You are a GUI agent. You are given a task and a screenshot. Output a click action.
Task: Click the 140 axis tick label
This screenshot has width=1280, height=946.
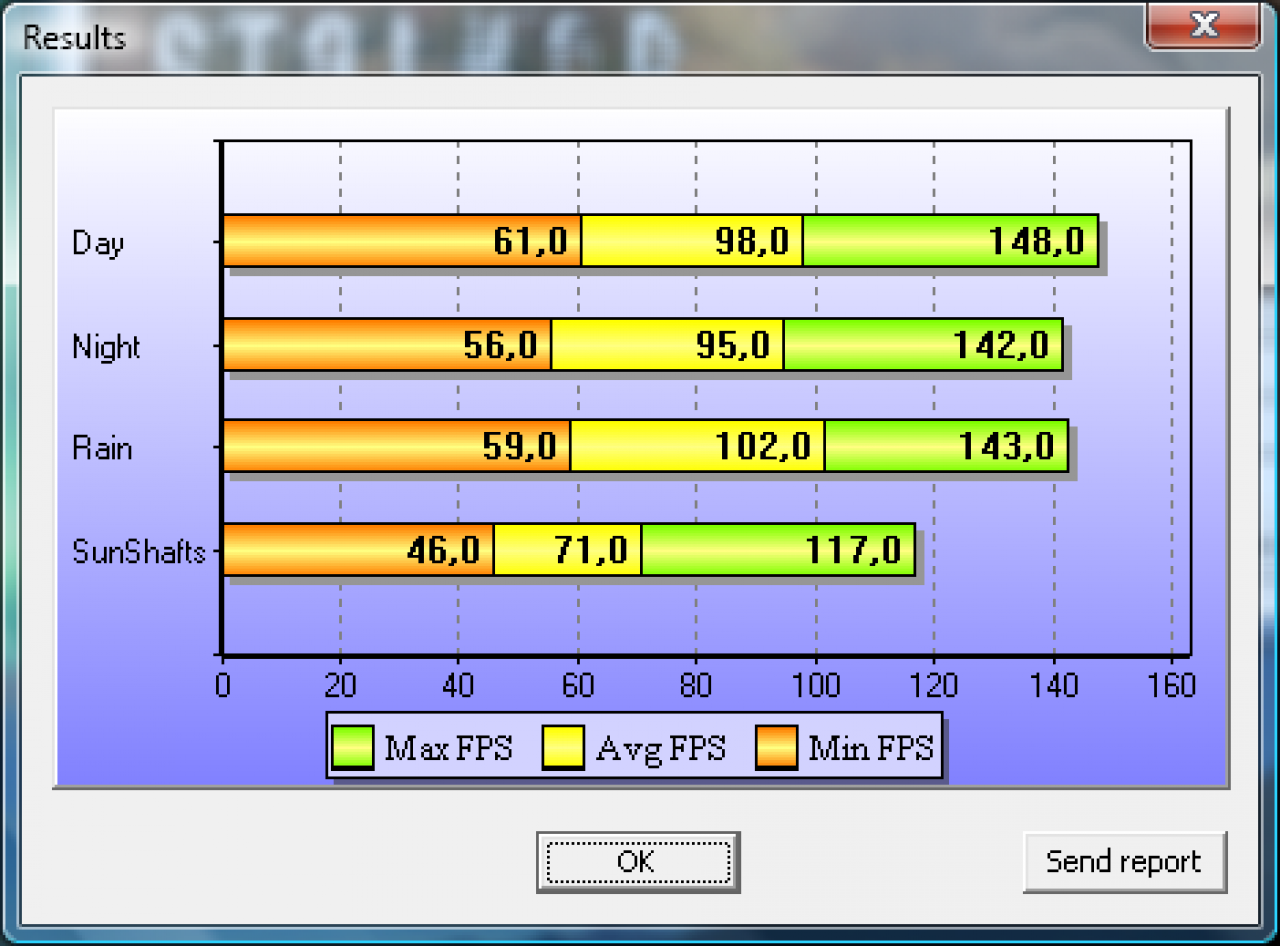(1053, 685)
